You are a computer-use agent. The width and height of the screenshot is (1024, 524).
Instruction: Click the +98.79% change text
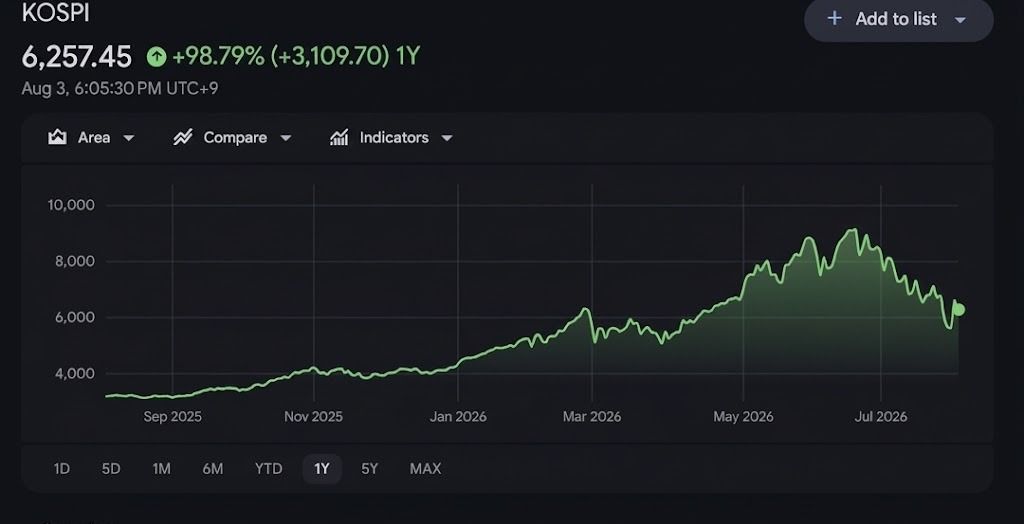[218, 57]
